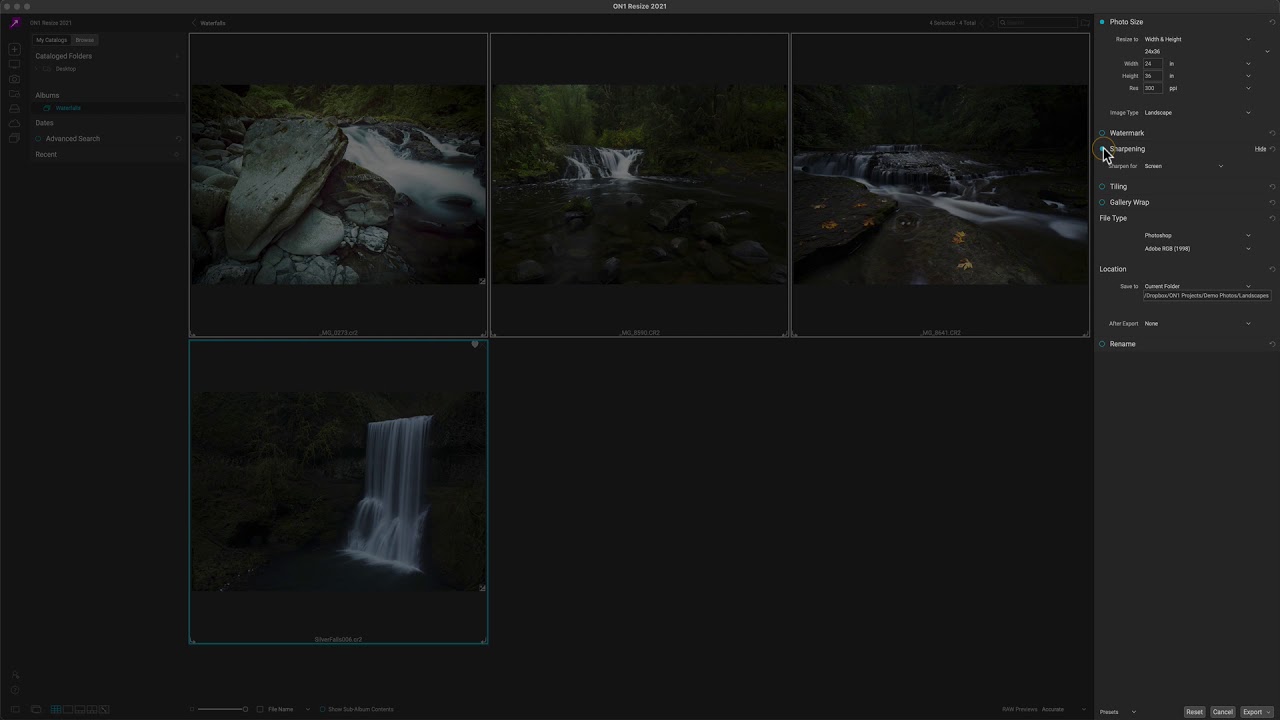The image size is (1280, 720).
Task: Reset the Watermark section
Action: 1272,133
